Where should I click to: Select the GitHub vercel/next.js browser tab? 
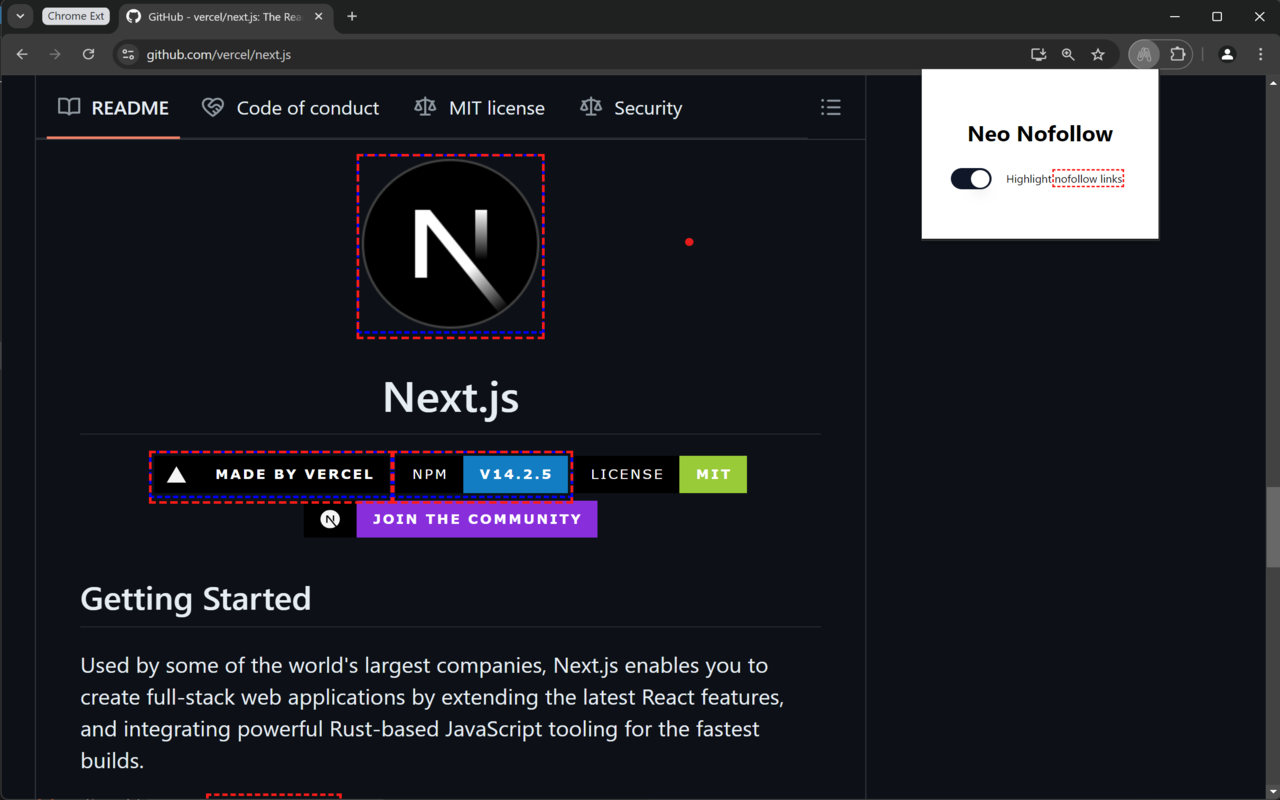pyautogui.click(x=220, y=16)
